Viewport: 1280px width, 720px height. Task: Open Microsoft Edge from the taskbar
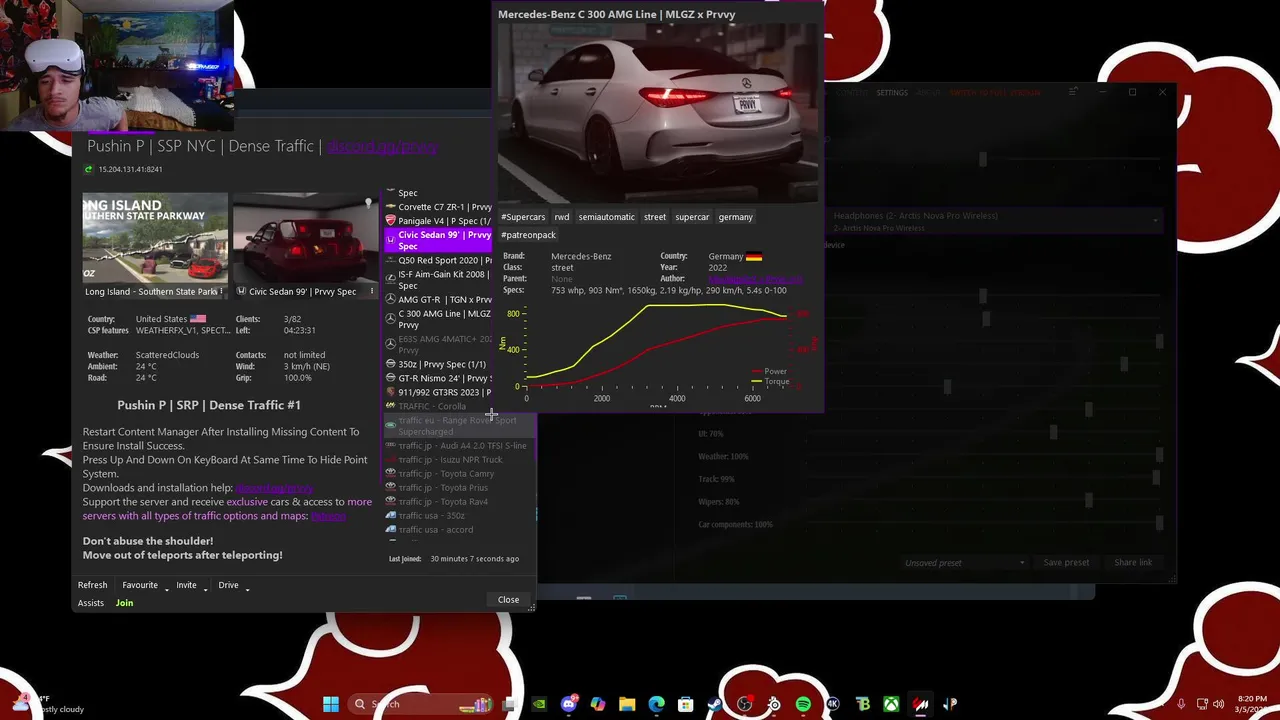[656, 704]
